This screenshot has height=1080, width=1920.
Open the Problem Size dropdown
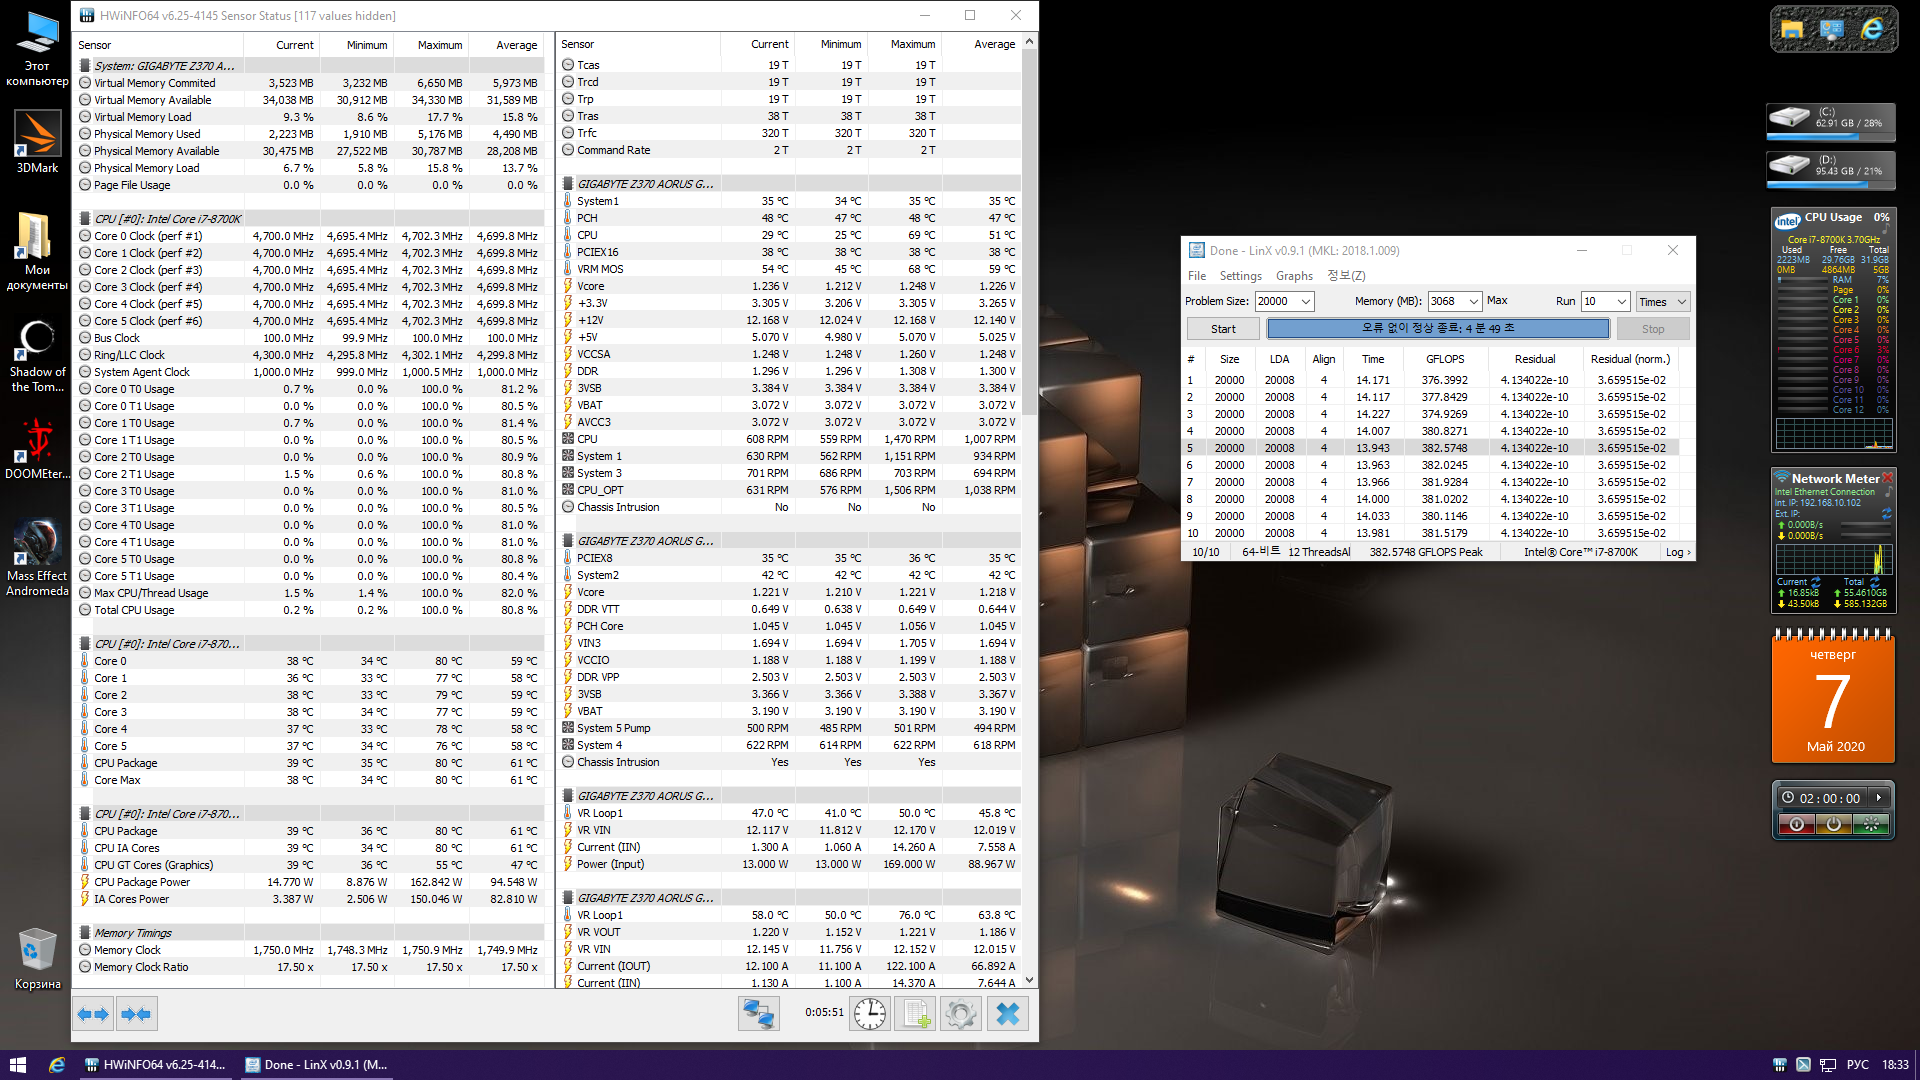point(1305,301)
